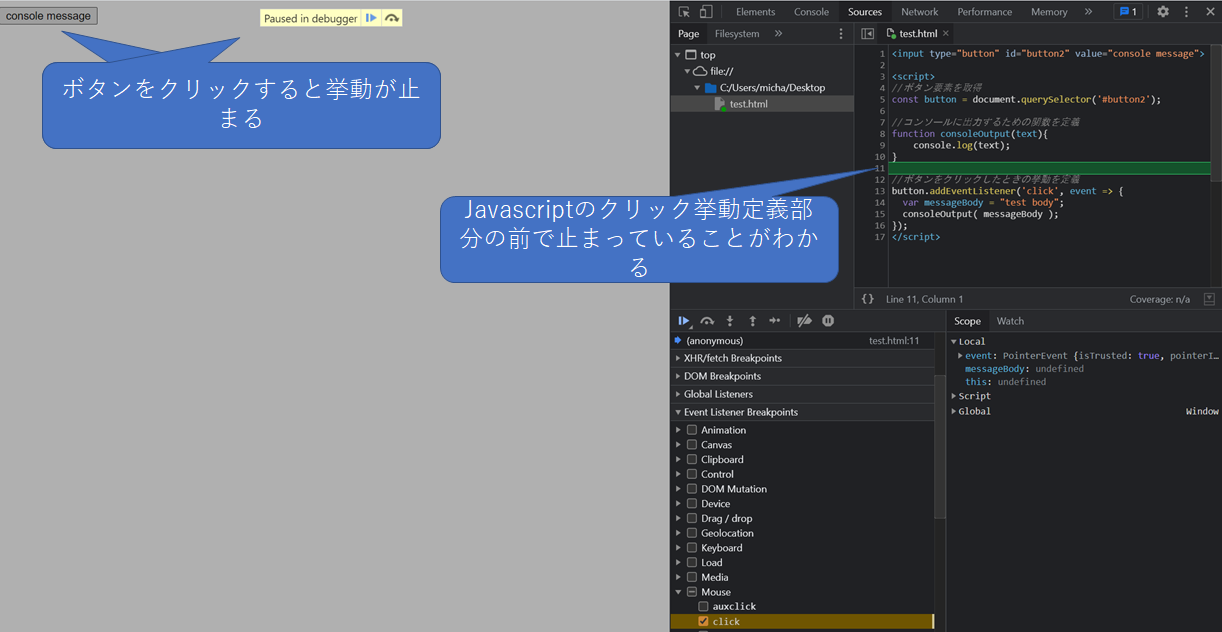Click the Line 11, Column 1 status

tap(924, 299)
